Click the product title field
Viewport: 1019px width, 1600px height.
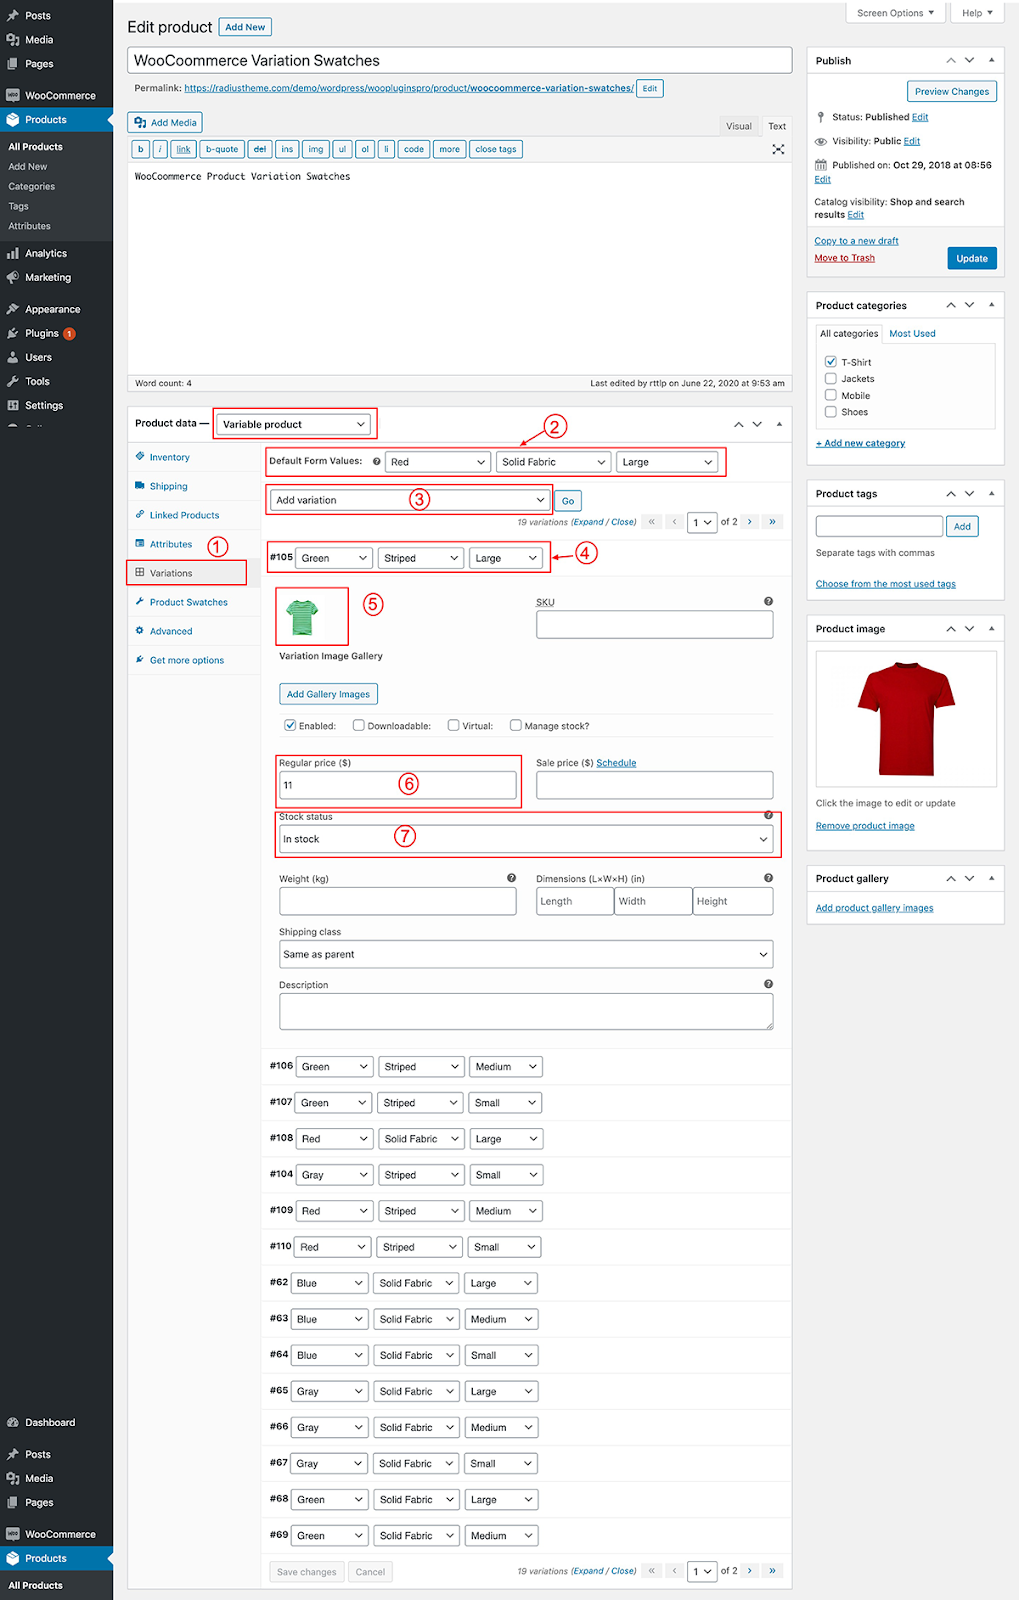[460, 60]
